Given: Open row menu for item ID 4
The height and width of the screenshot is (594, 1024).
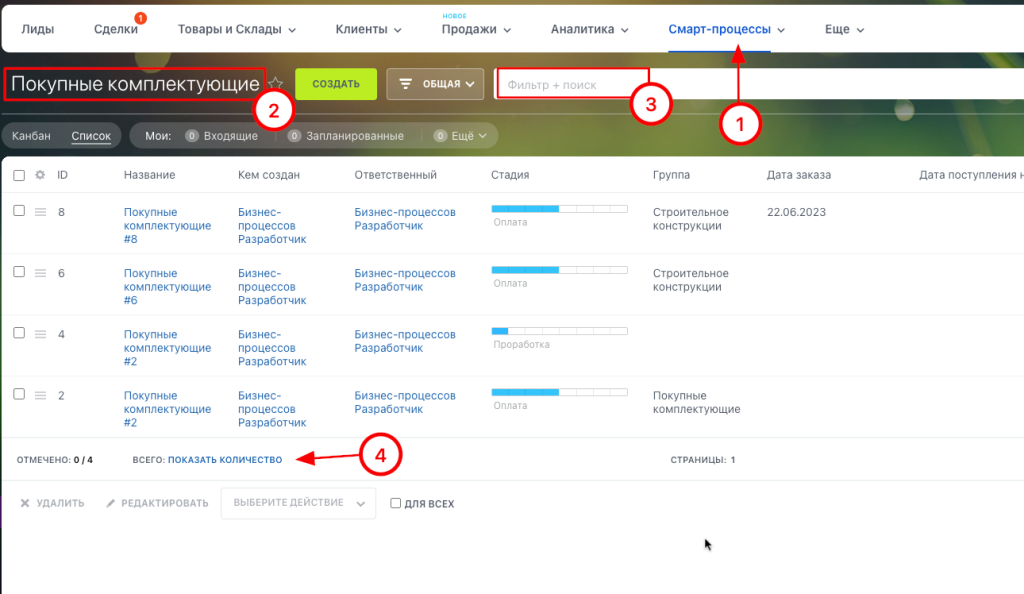Looking at the screenshot, I should [41, 334].
